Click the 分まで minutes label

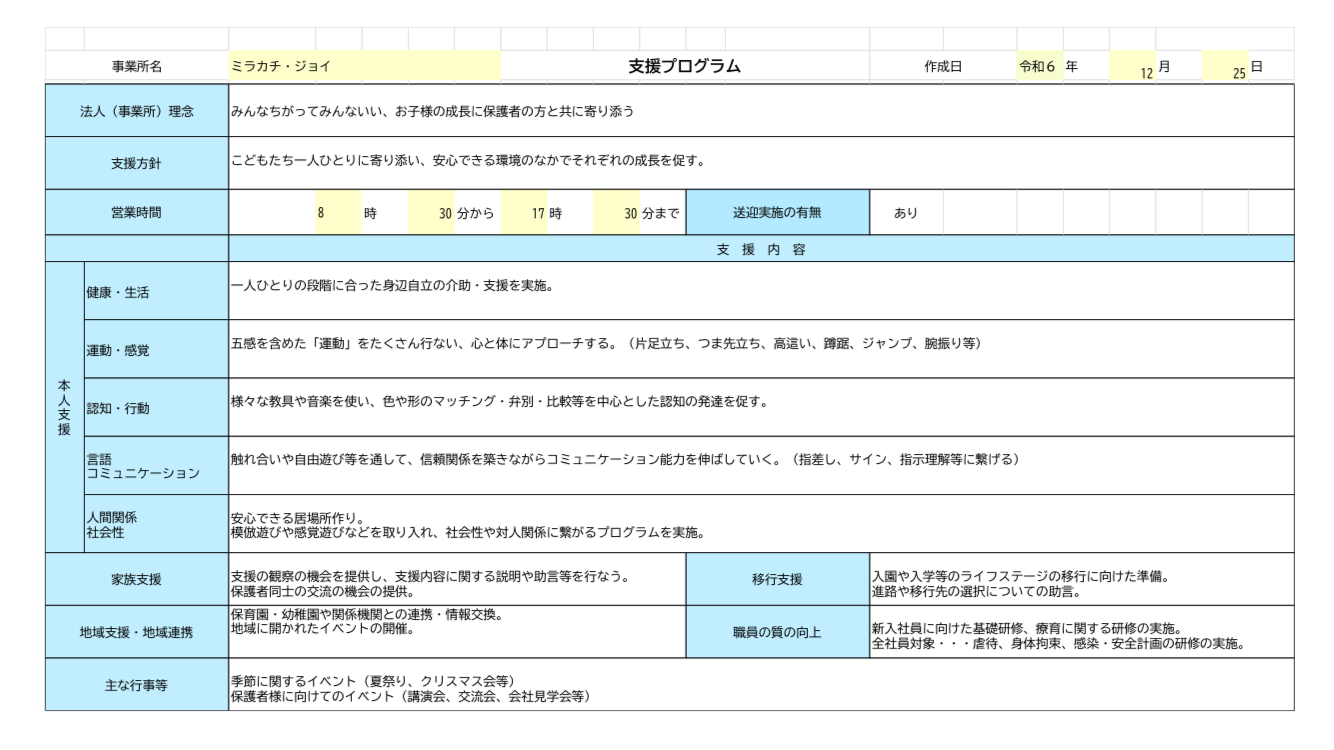coord(660,212)
